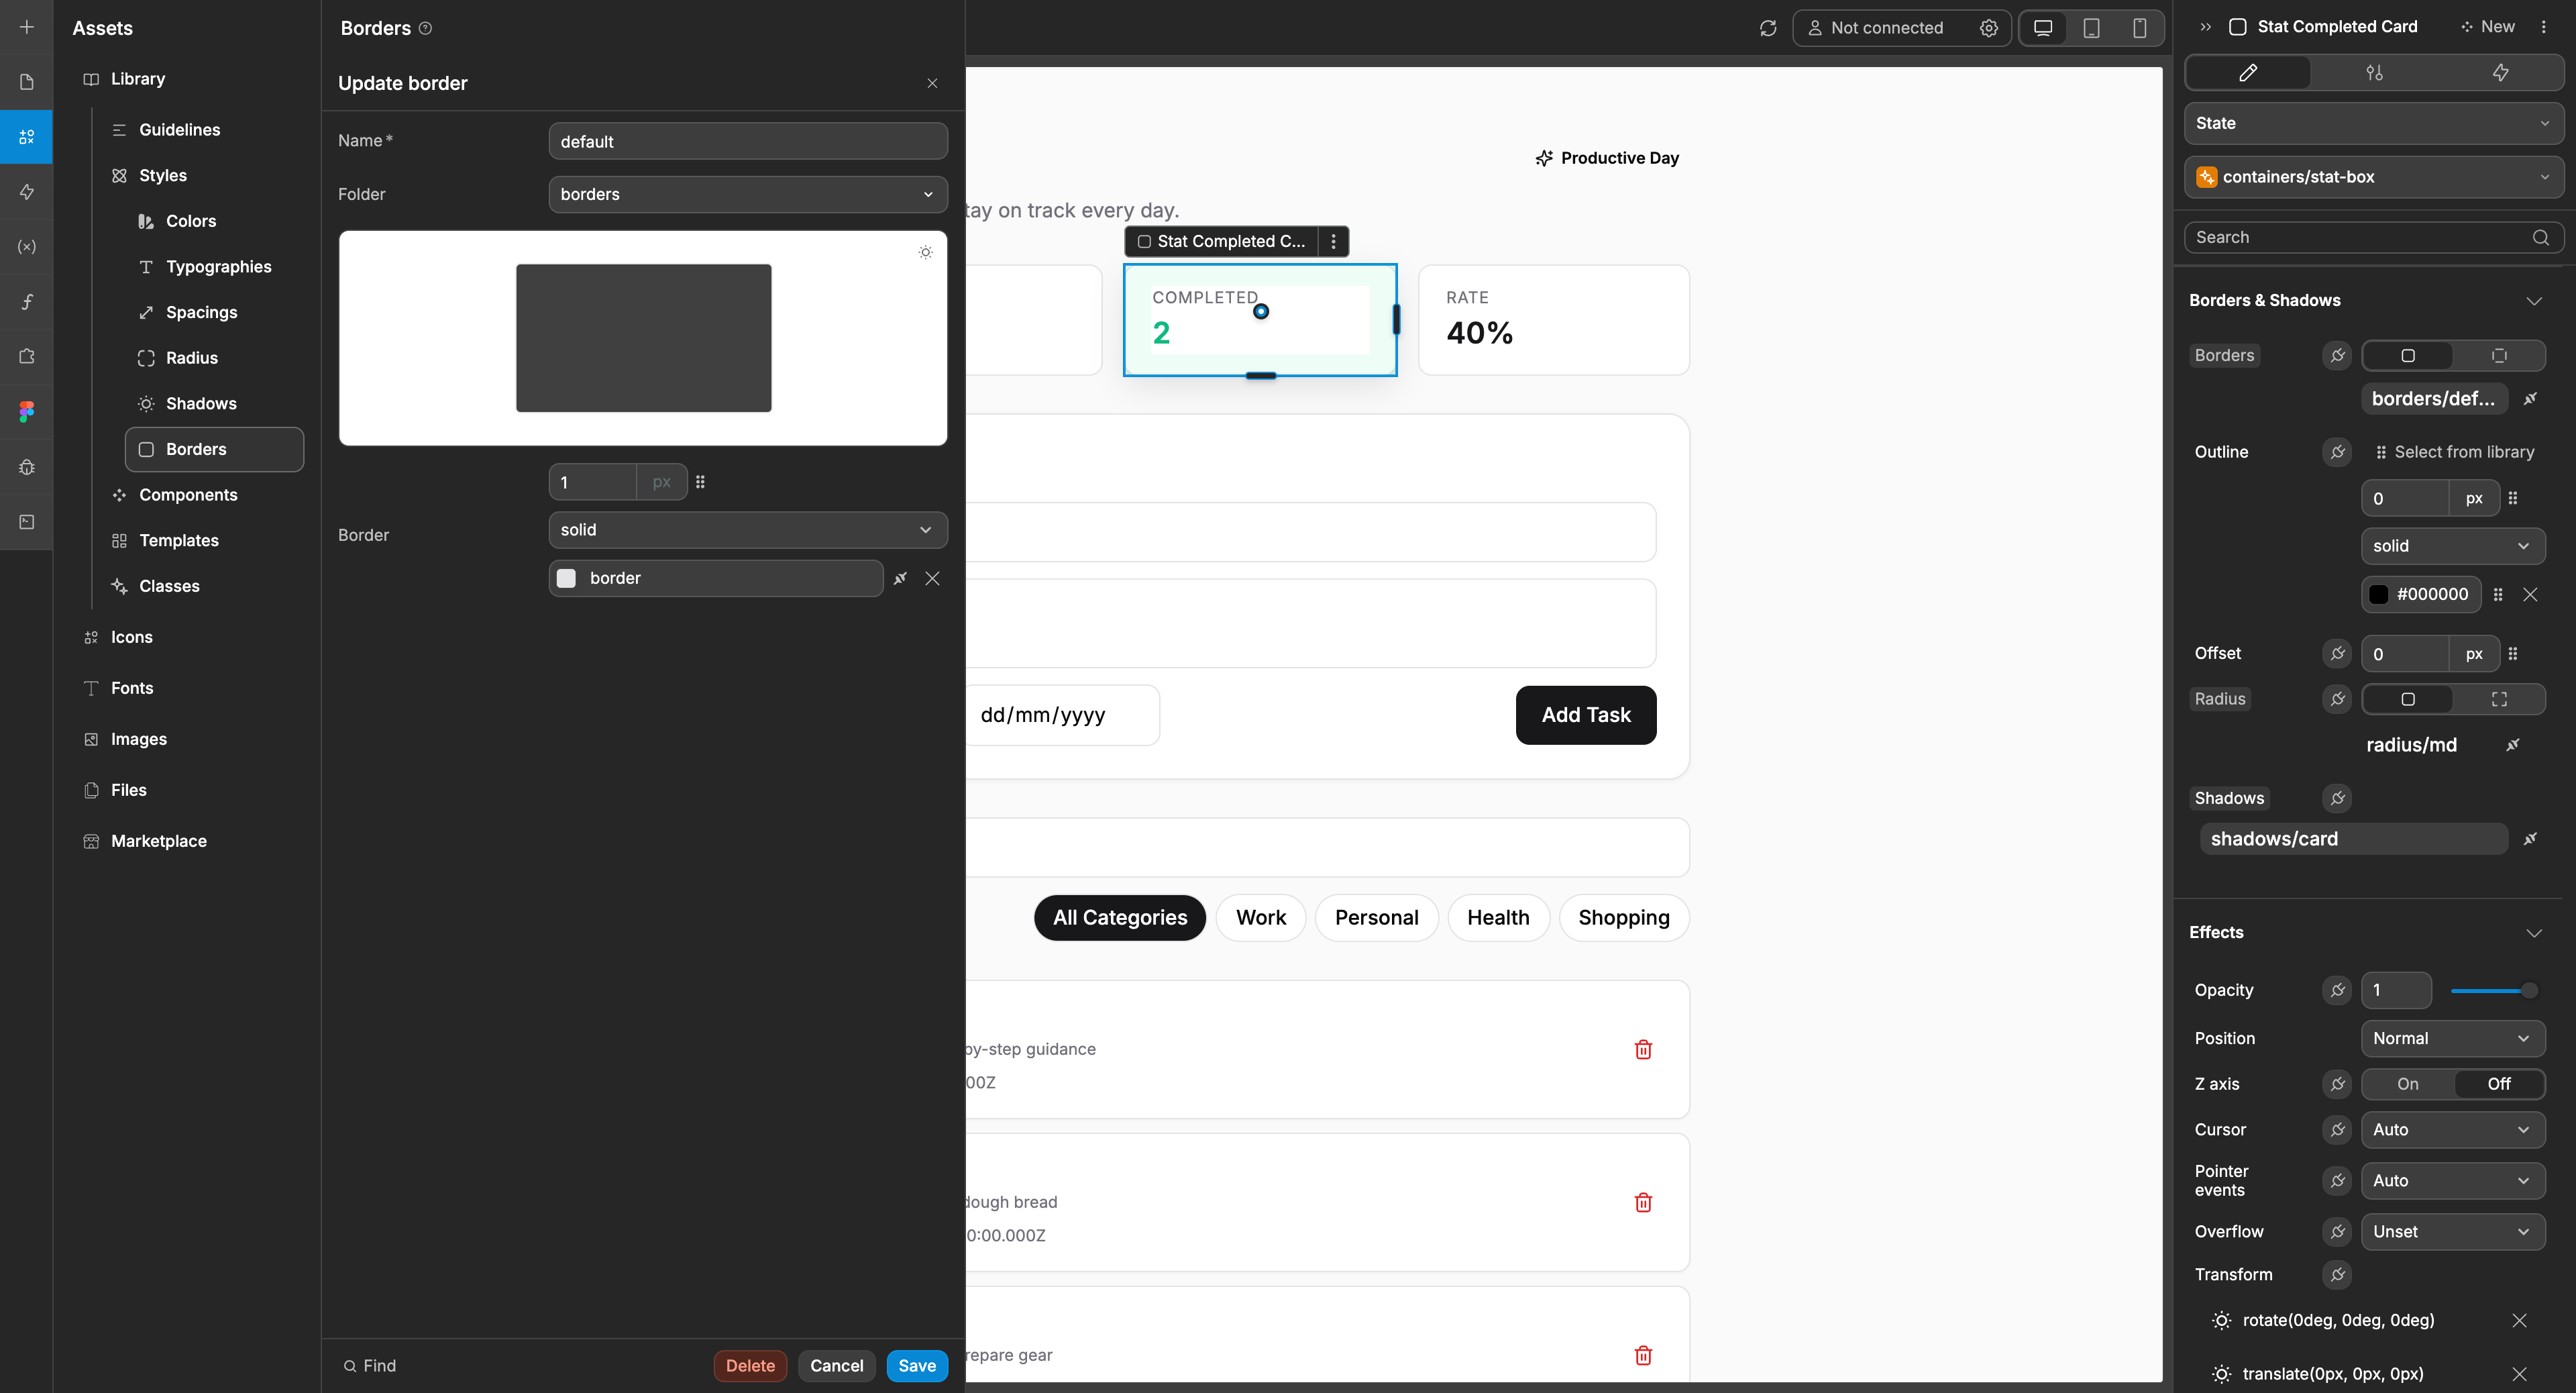
Task: Click the Borders help question mark icon
Action: pyautogui.click(x=426, y=28)
